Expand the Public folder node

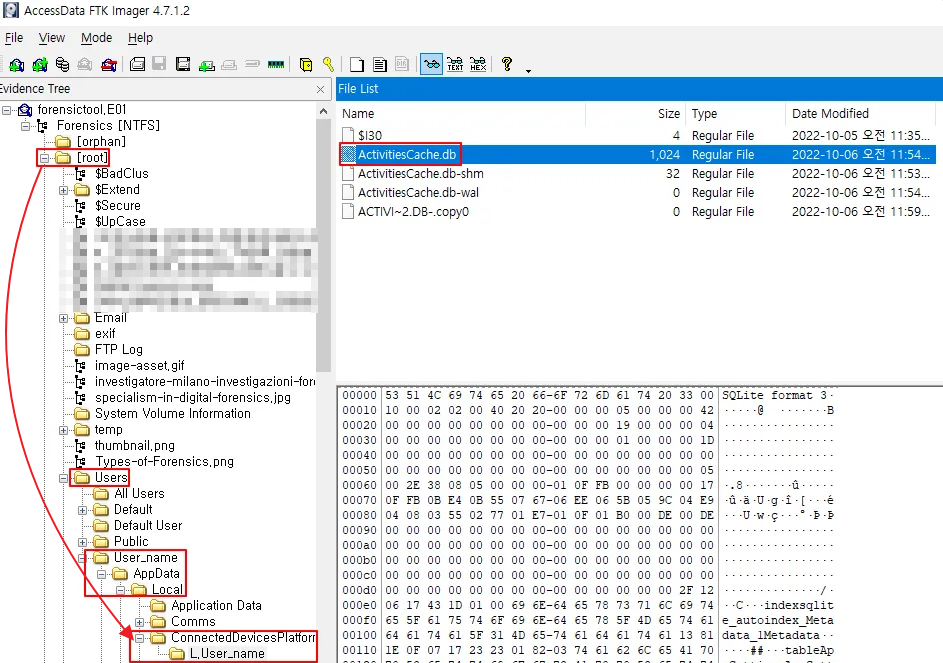(x=82, y=542)
